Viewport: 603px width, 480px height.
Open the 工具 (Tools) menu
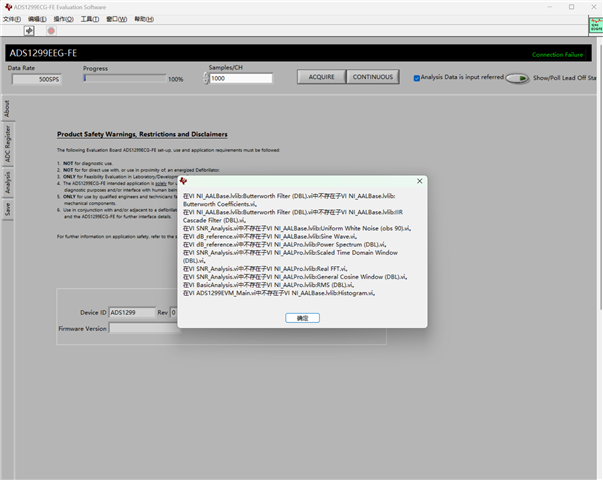[x=90, y=19]
